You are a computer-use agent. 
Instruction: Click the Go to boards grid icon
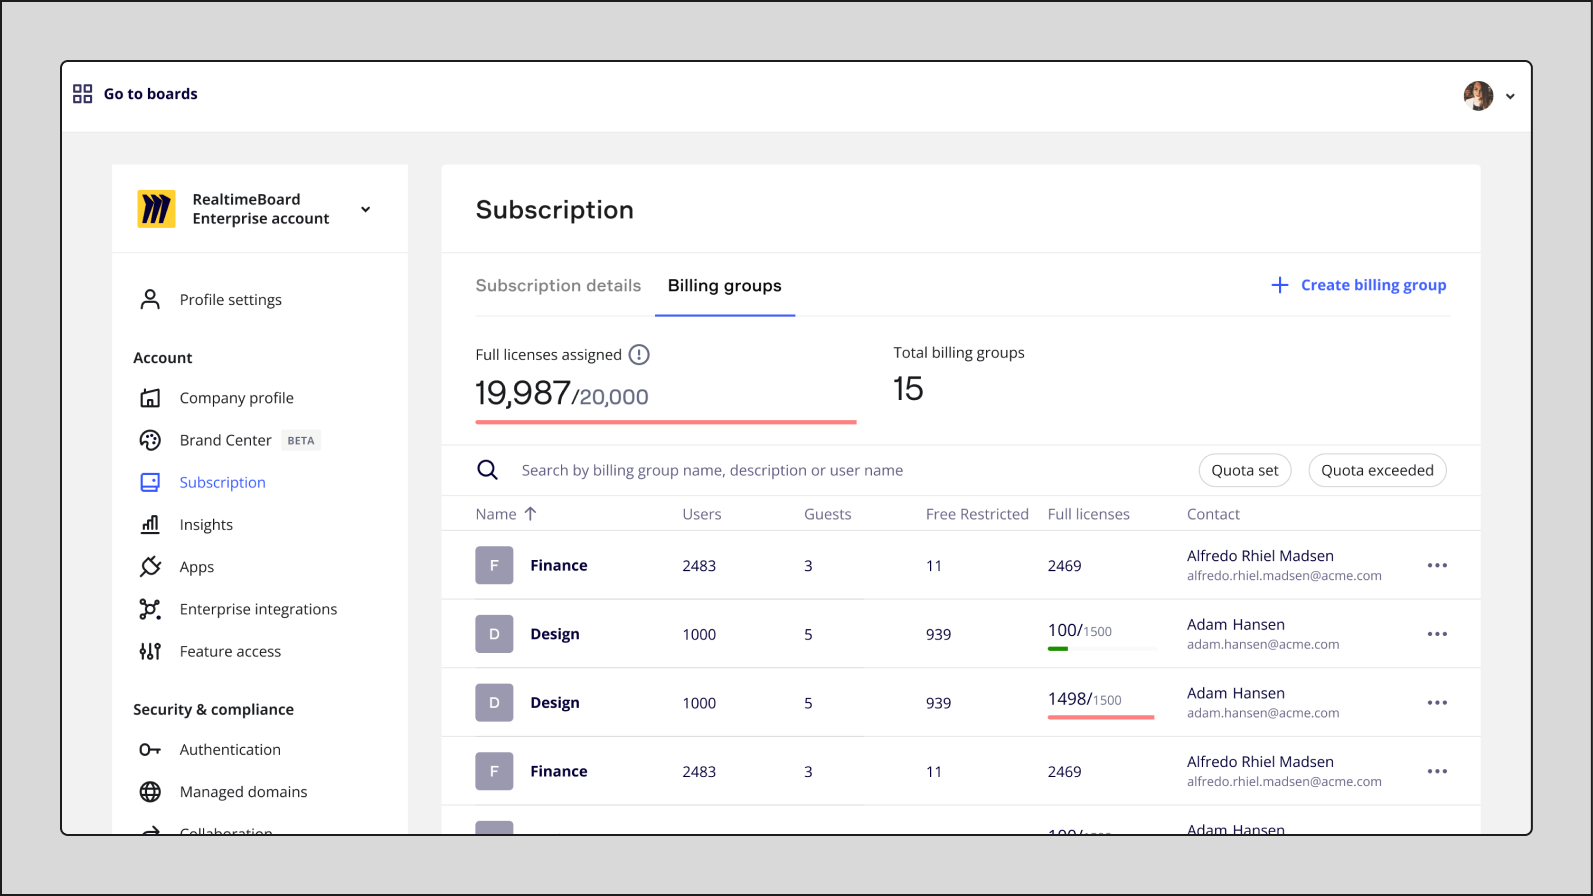(83, 94)
